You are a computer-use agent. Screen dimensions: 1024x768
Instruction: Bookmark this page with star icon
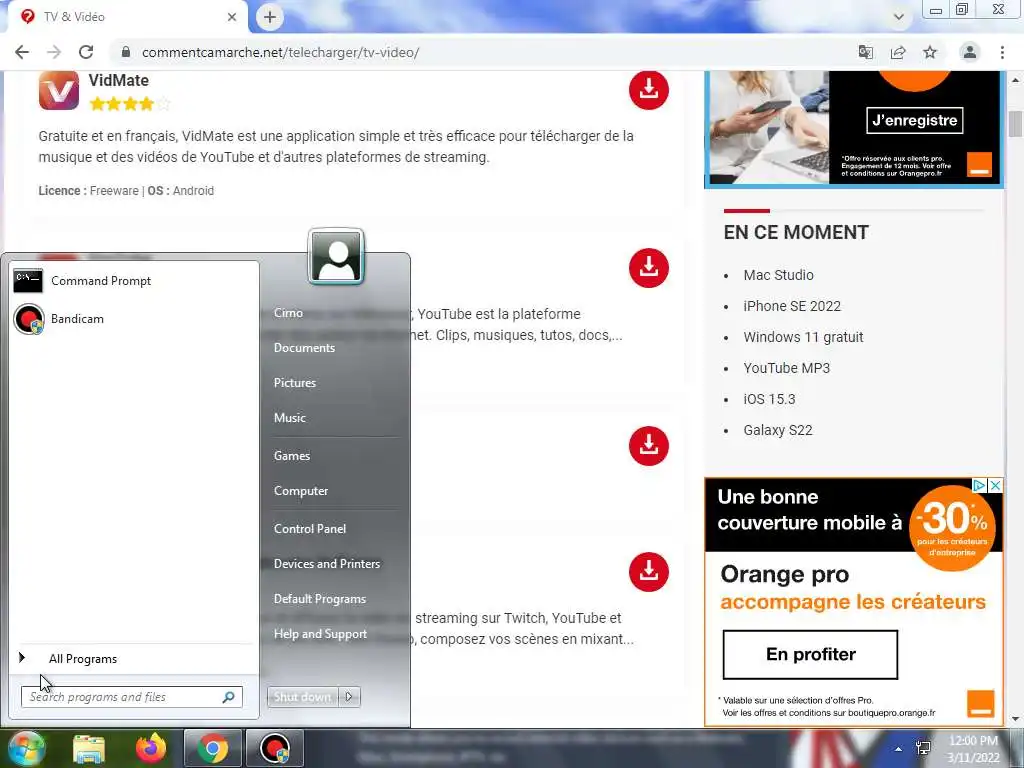click(x=930, y=52)
